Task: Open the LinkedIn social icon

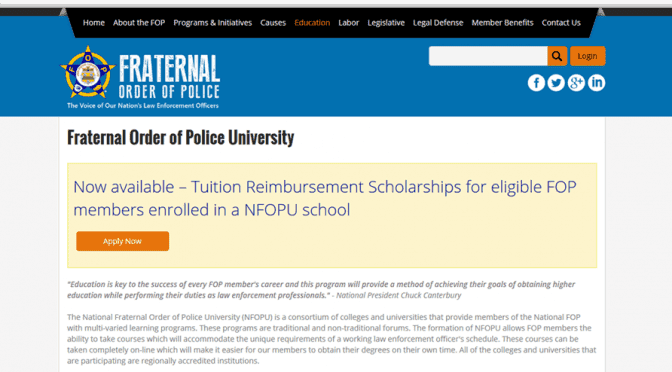Action: click(x=597, y=83)
